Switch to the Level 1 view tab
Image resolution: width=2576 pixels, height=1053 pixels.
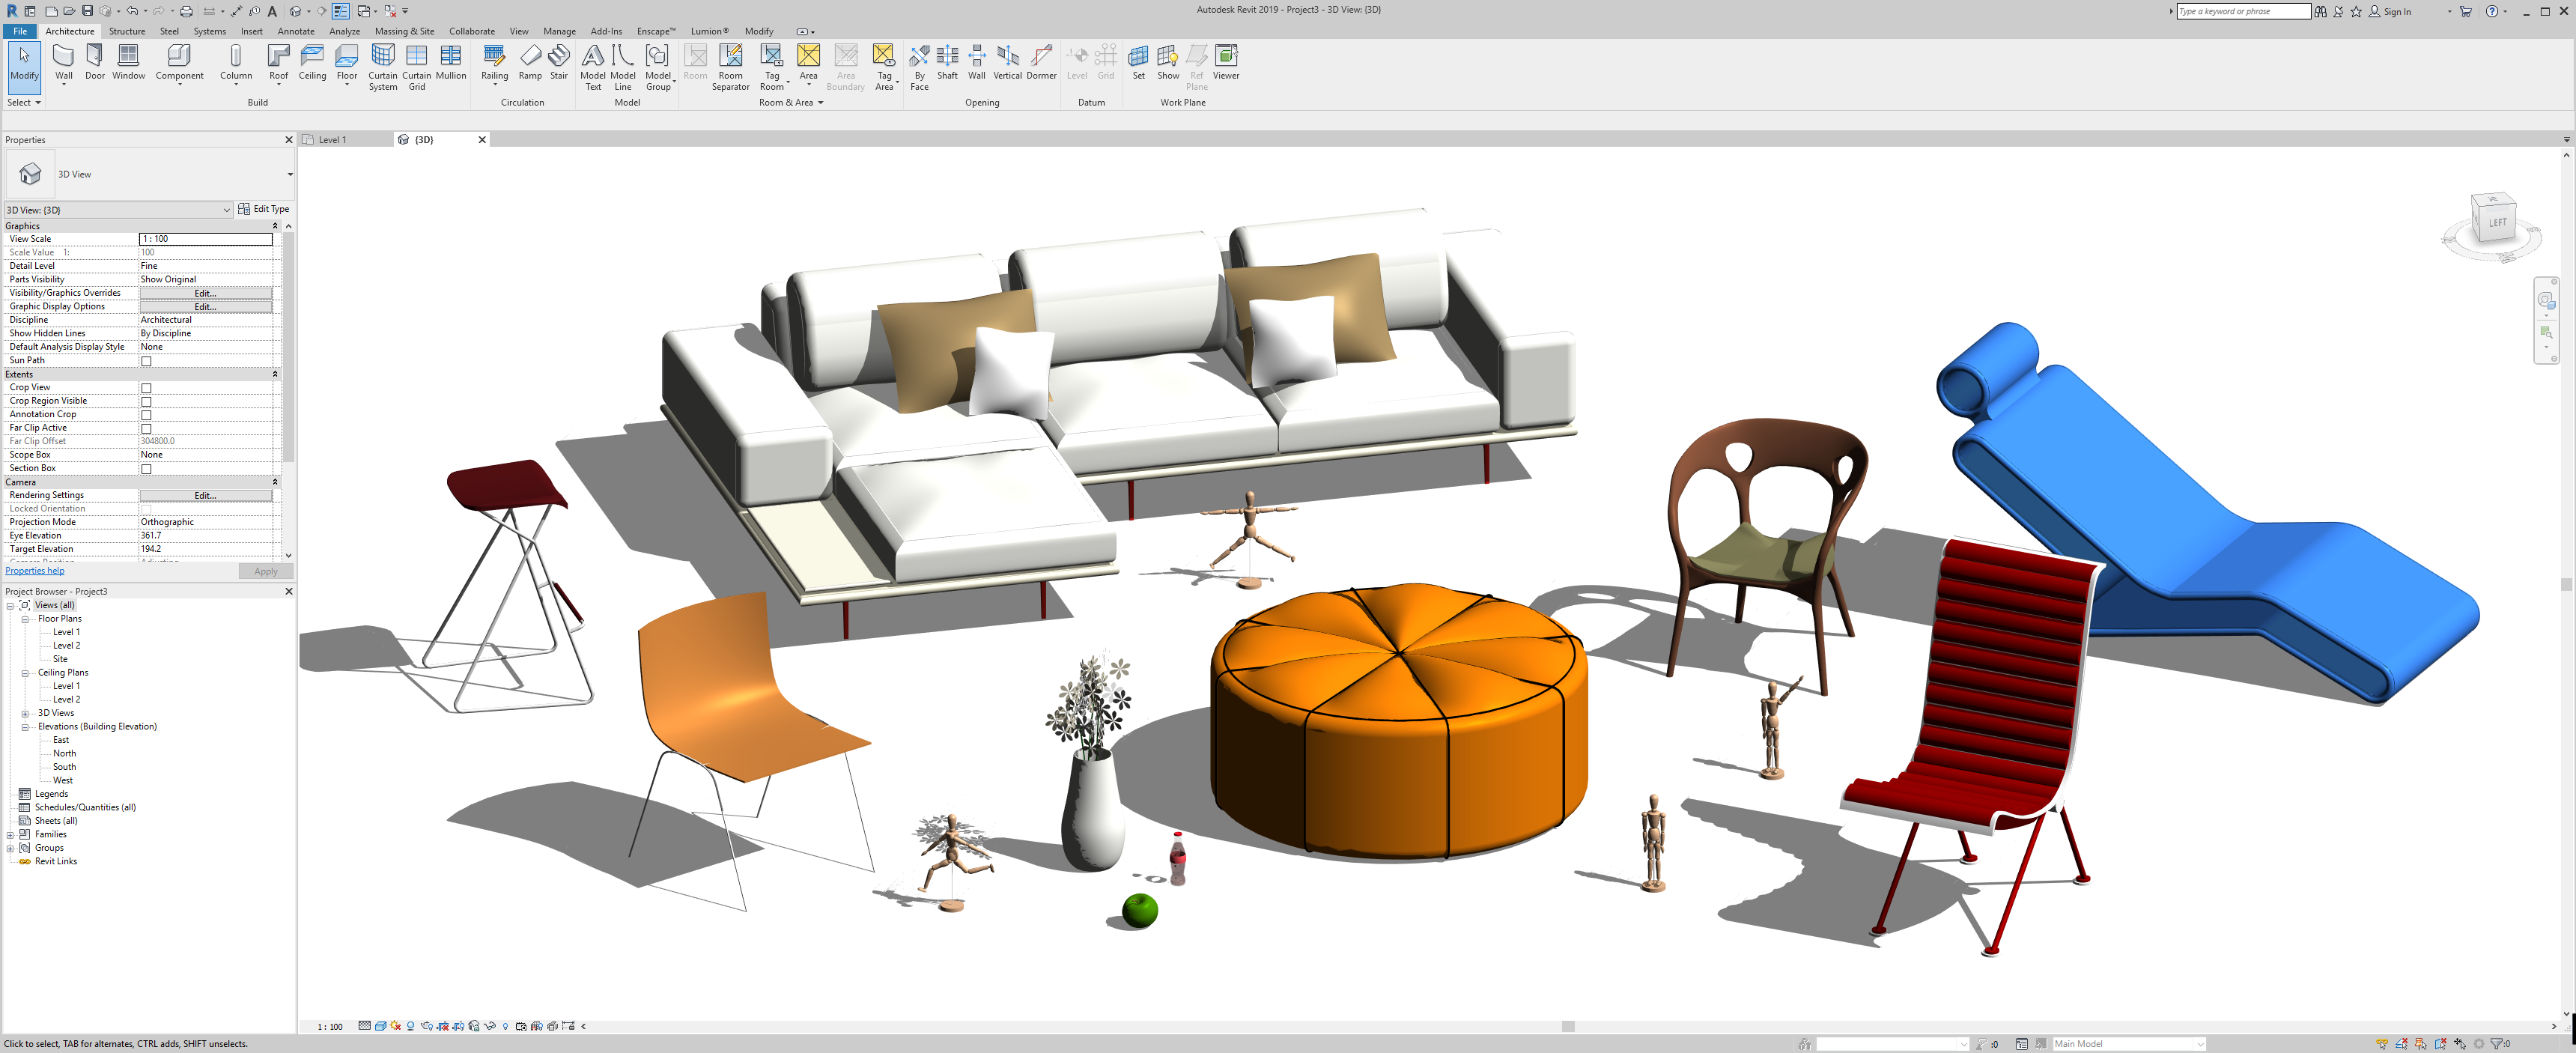(x=333, y=140)
